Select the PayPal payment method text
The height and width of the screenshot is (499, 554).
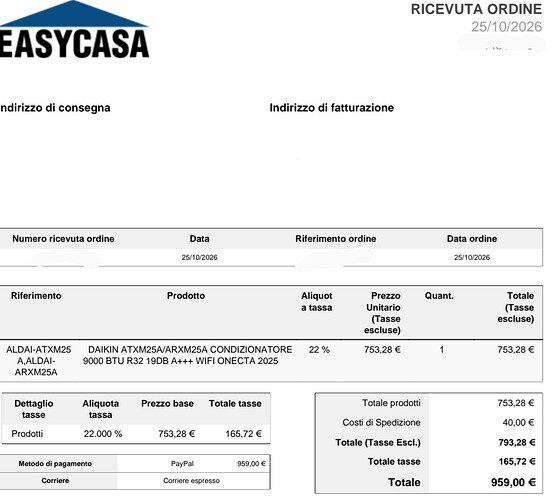coord(182,464)
